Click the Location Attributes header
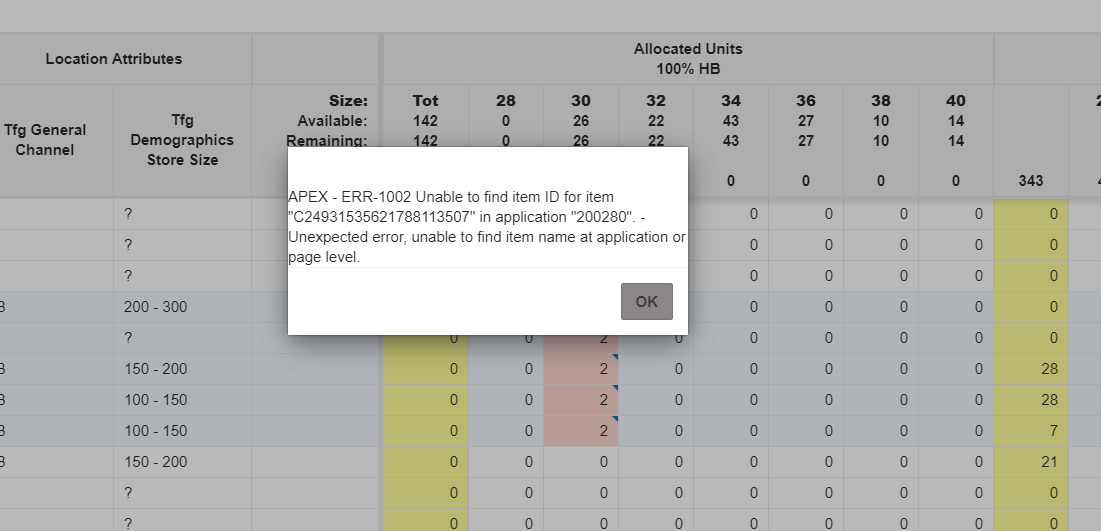1101x531 pixels. [114, 59]
